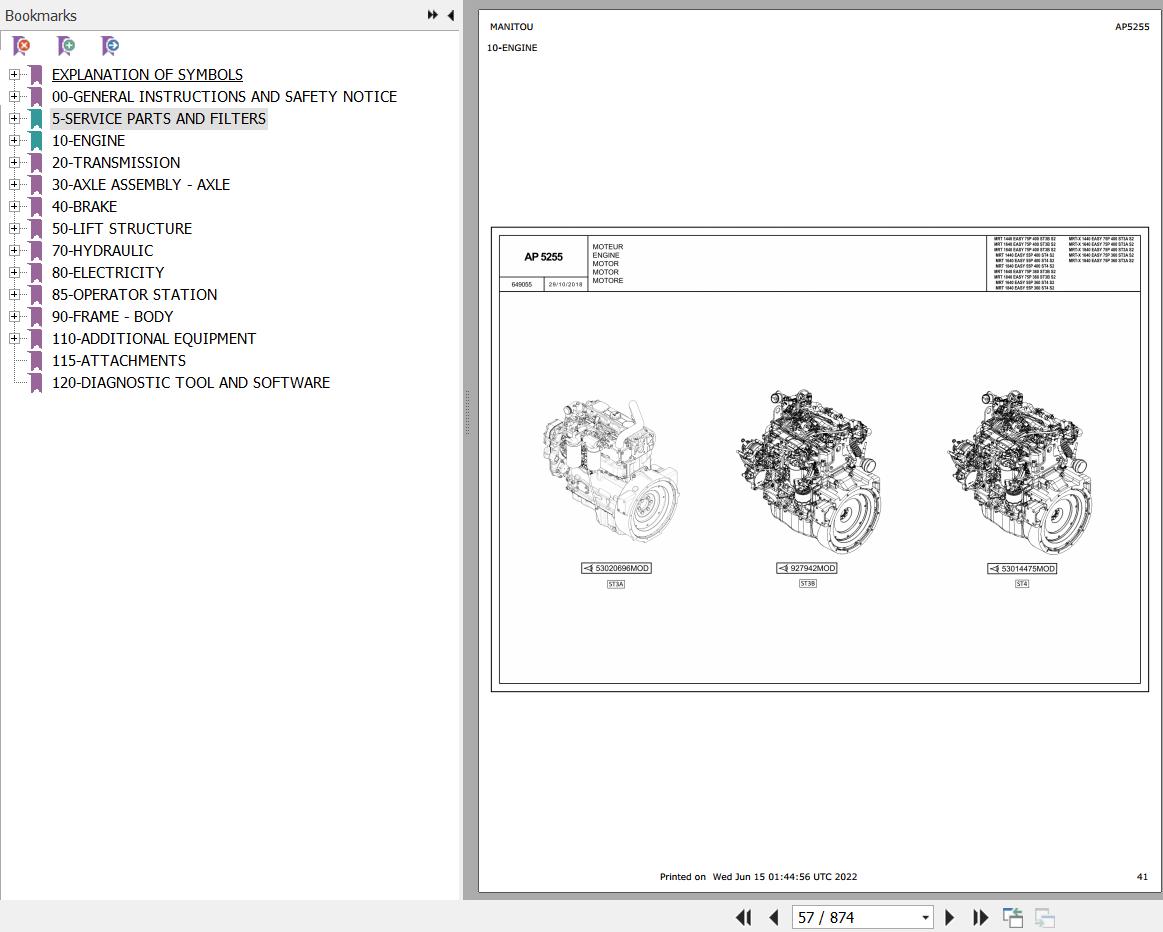
Task: Select the 110-ADDITIONAL EQUIPMENT bookmark
Action: click(154, 338)
